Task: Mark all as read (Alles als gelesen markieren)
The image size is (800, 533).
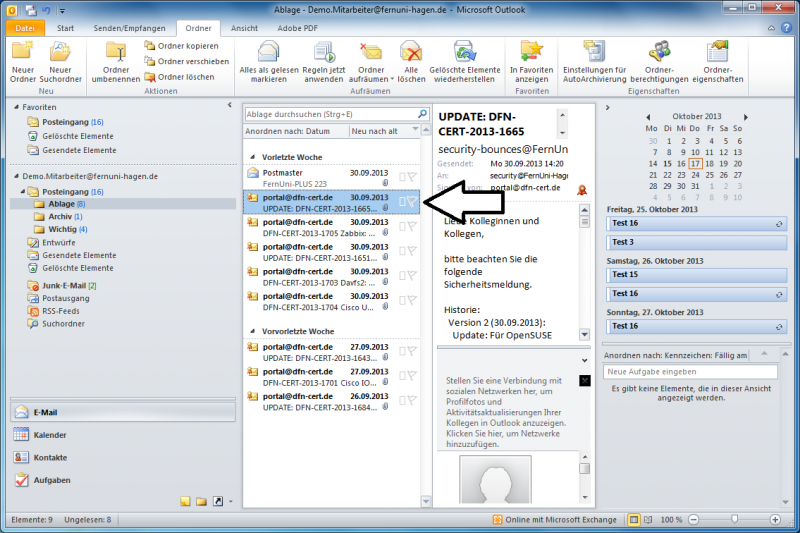Action: coord(269,62)
